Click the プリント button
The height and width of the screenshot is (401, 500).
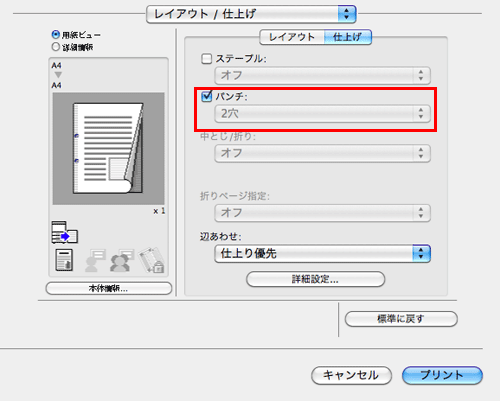point(442,375)
